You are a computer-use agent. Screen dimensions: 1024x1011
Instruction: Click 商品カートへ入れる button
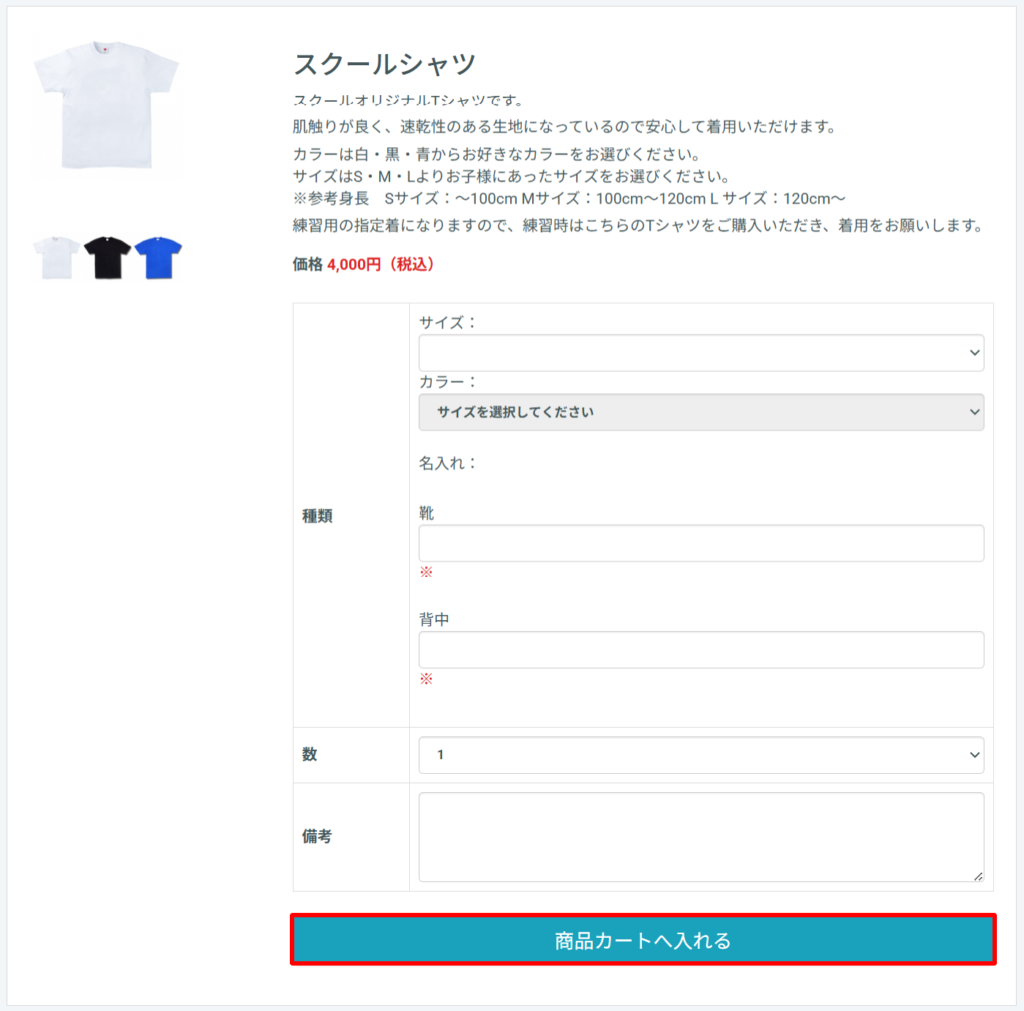(x=643, y=940)
